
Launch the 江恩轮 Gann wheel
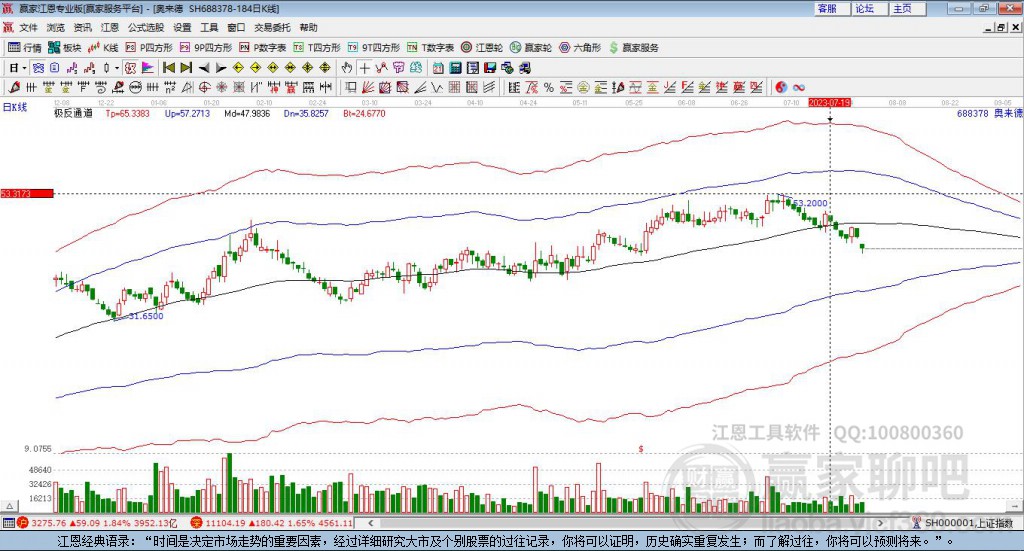(x=482, y=48)
